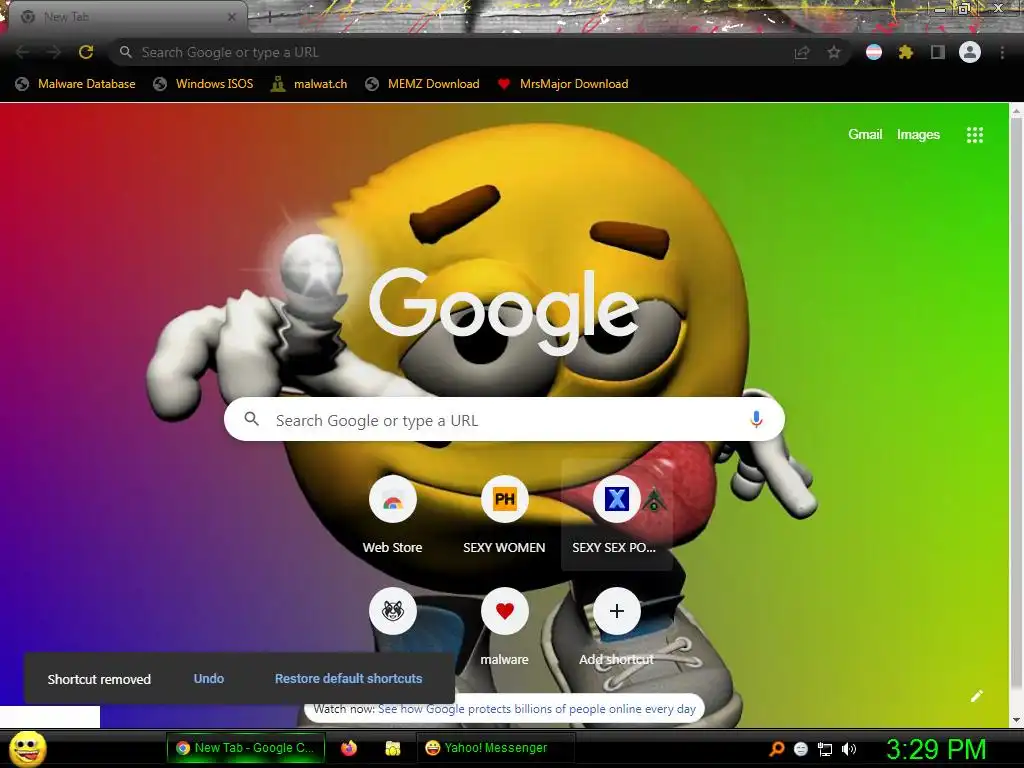1024x768 pixels.
Task: Open the MEMZ Download bookmark
Action: [x=423, y=84]
